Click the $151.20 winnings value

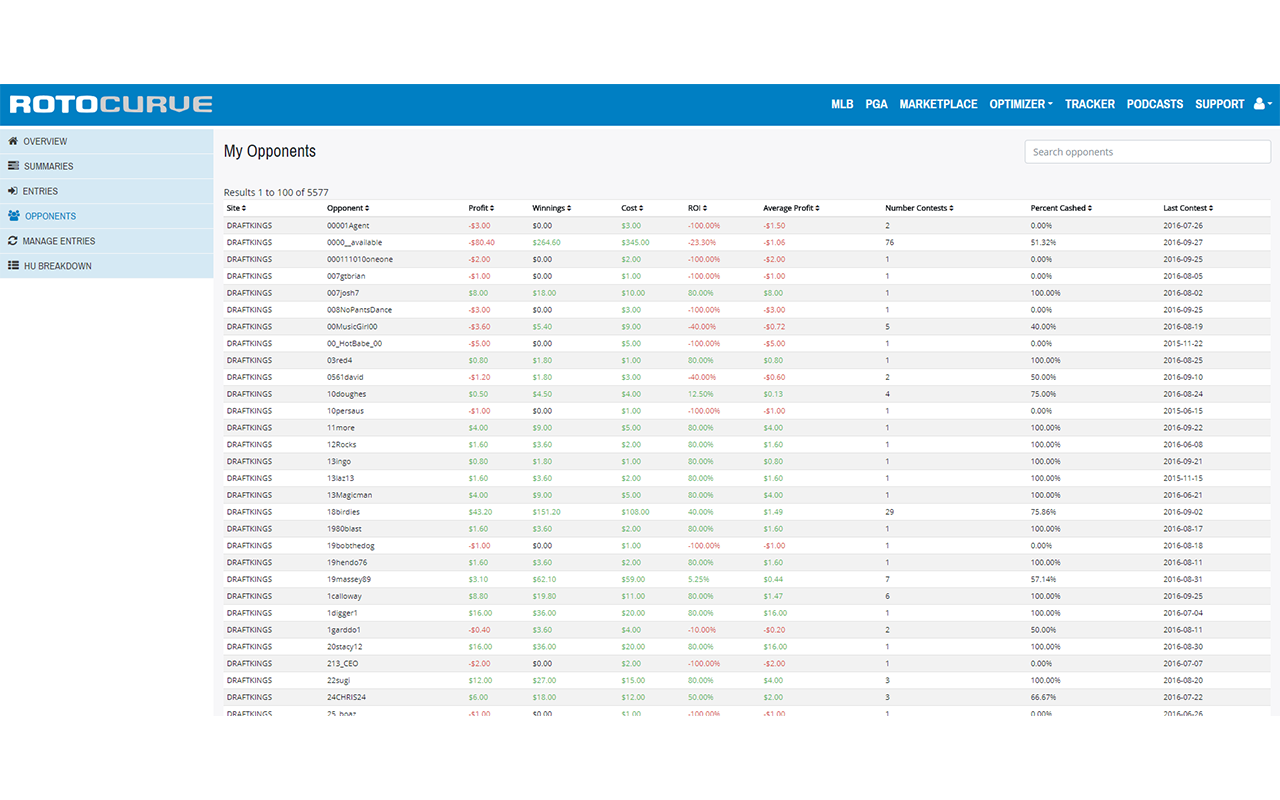pos(546,513)
